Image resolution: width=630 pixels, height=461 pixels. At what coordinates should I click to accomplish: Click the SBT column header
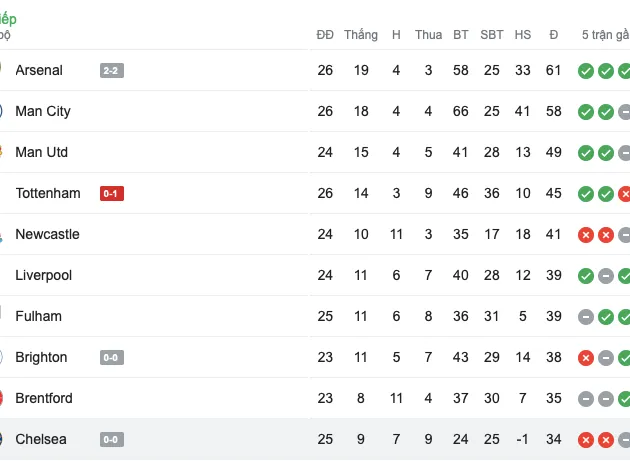coord(492,35)
